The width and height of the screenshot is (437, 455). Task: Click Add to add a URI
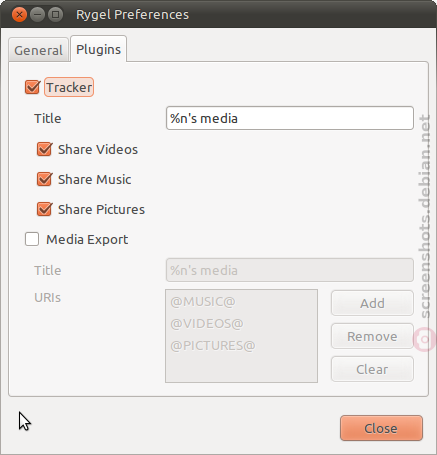tap(372, 303)
